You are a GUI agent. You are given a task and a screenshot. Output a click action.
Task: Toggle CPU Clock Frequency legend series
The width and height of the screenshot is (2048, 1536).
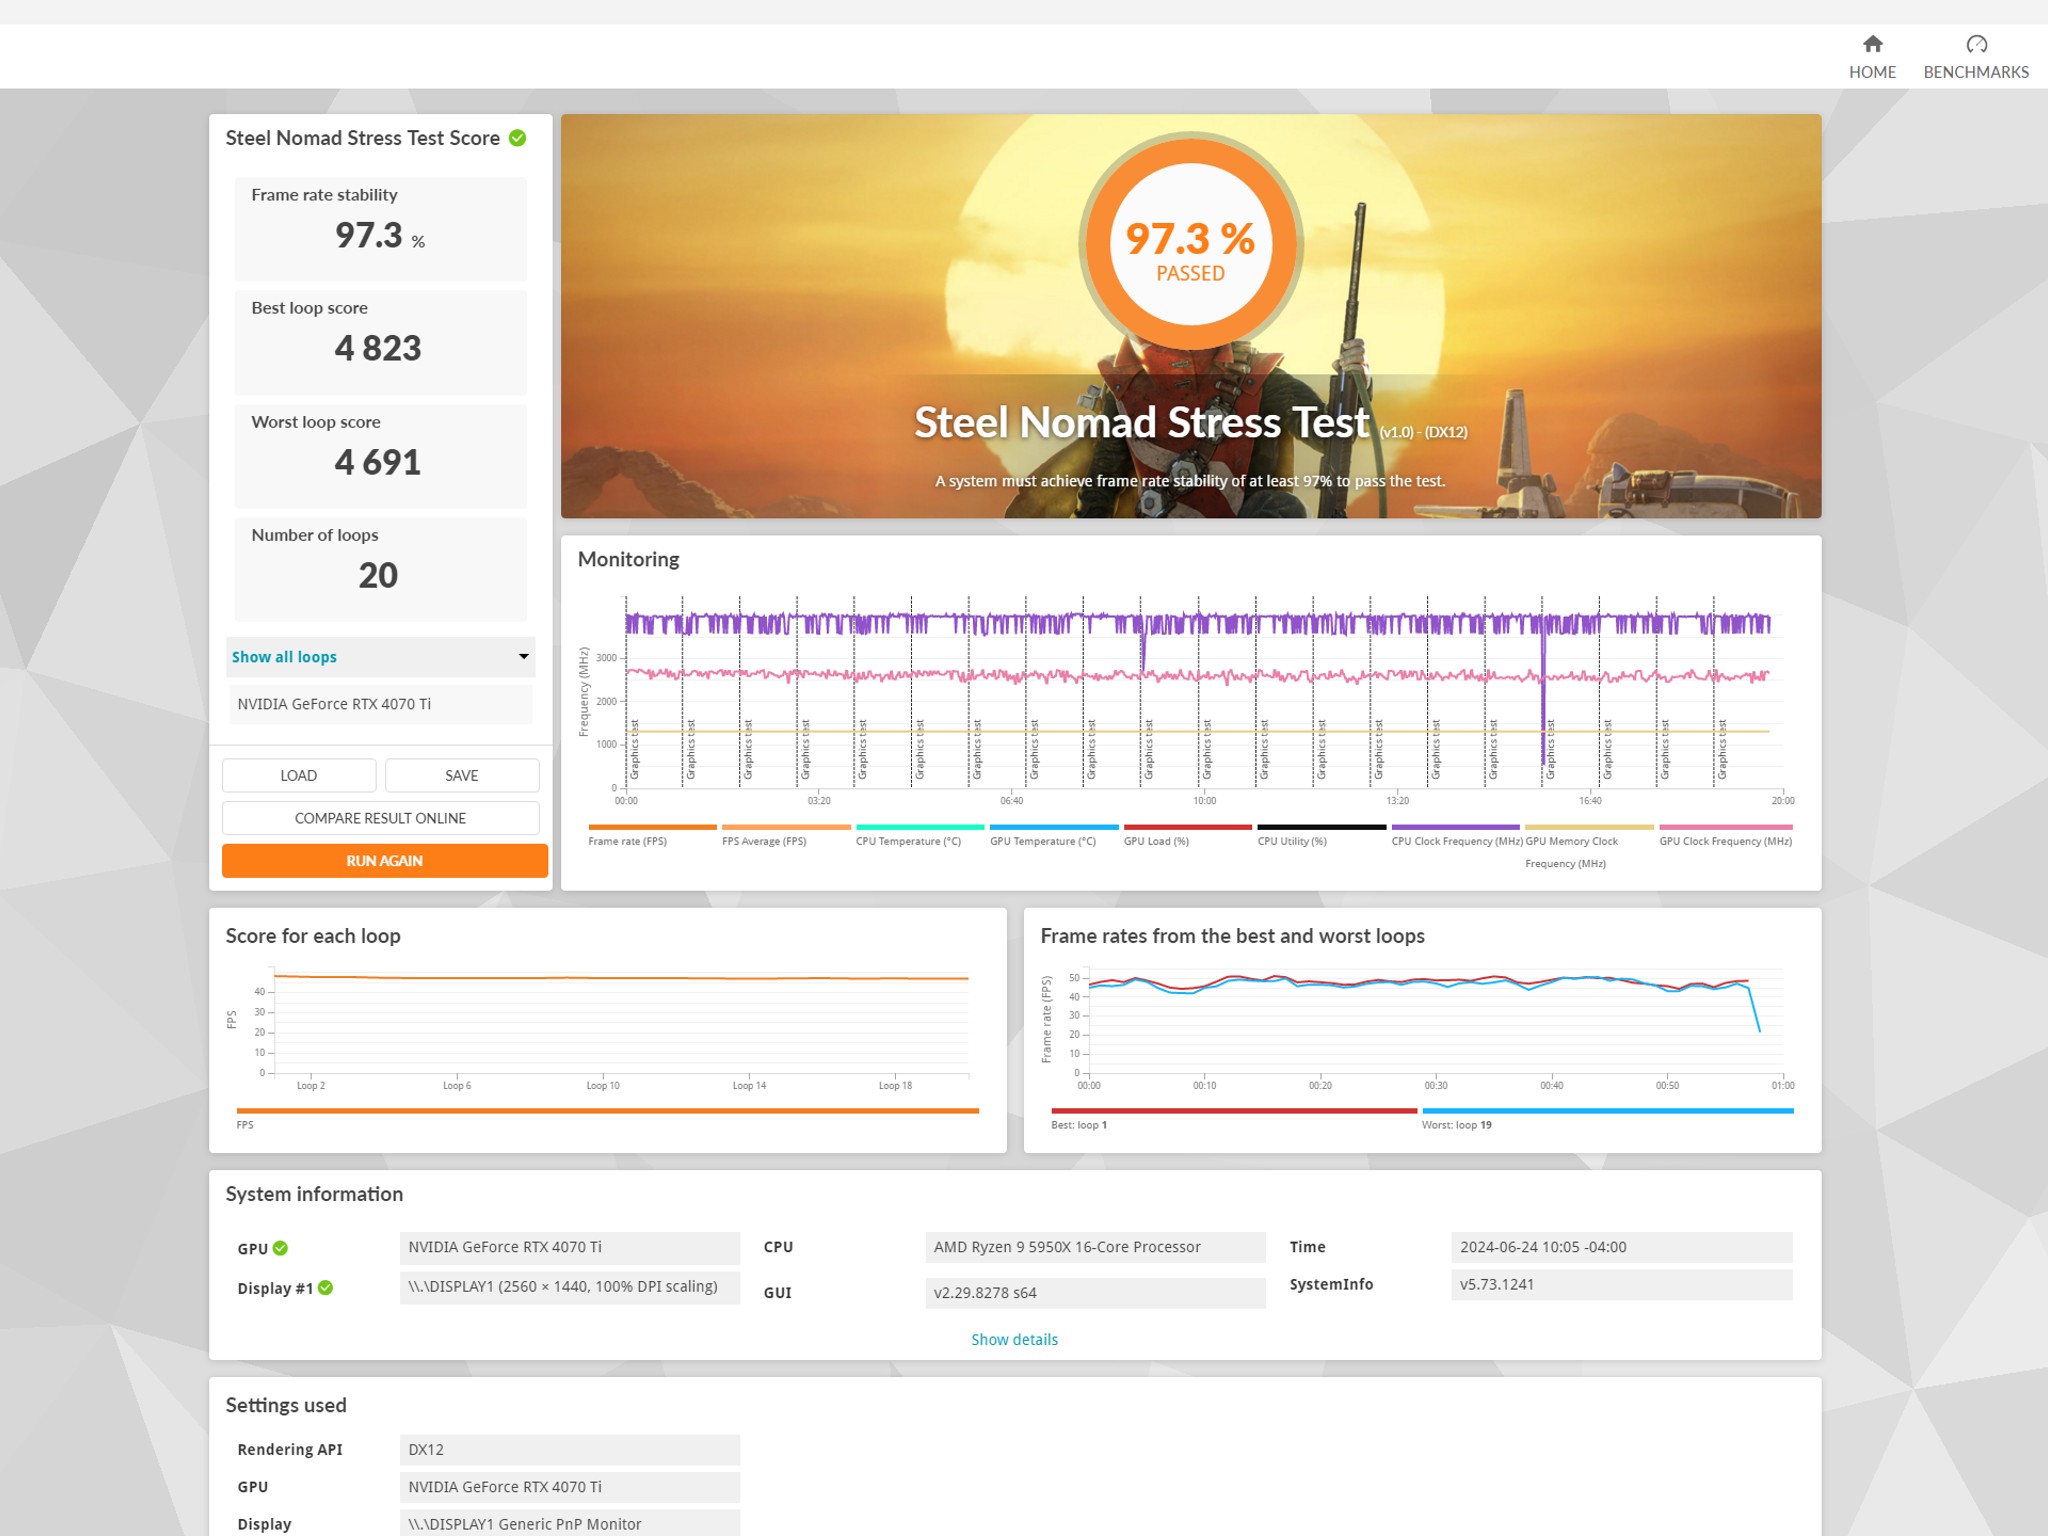(1456, 835)
